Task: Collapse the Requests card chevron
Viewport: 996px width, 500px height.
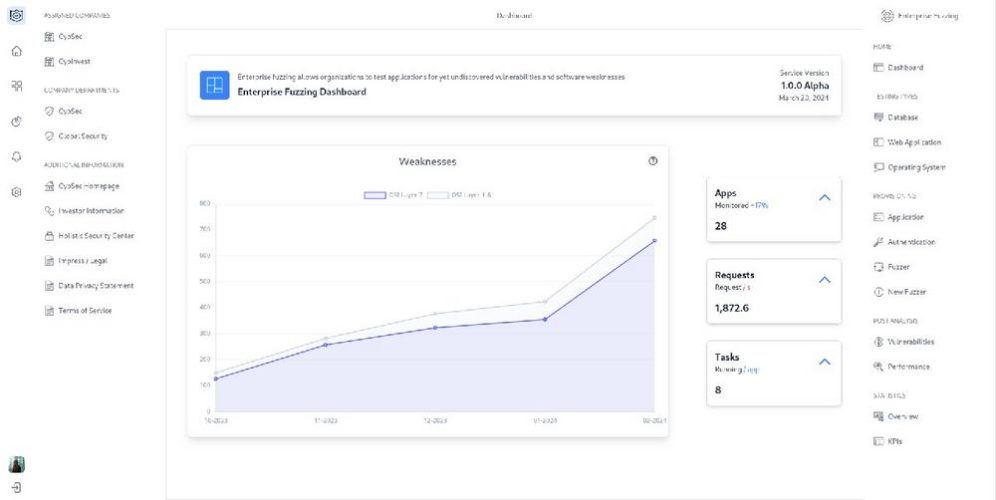Action: [824, 280]
